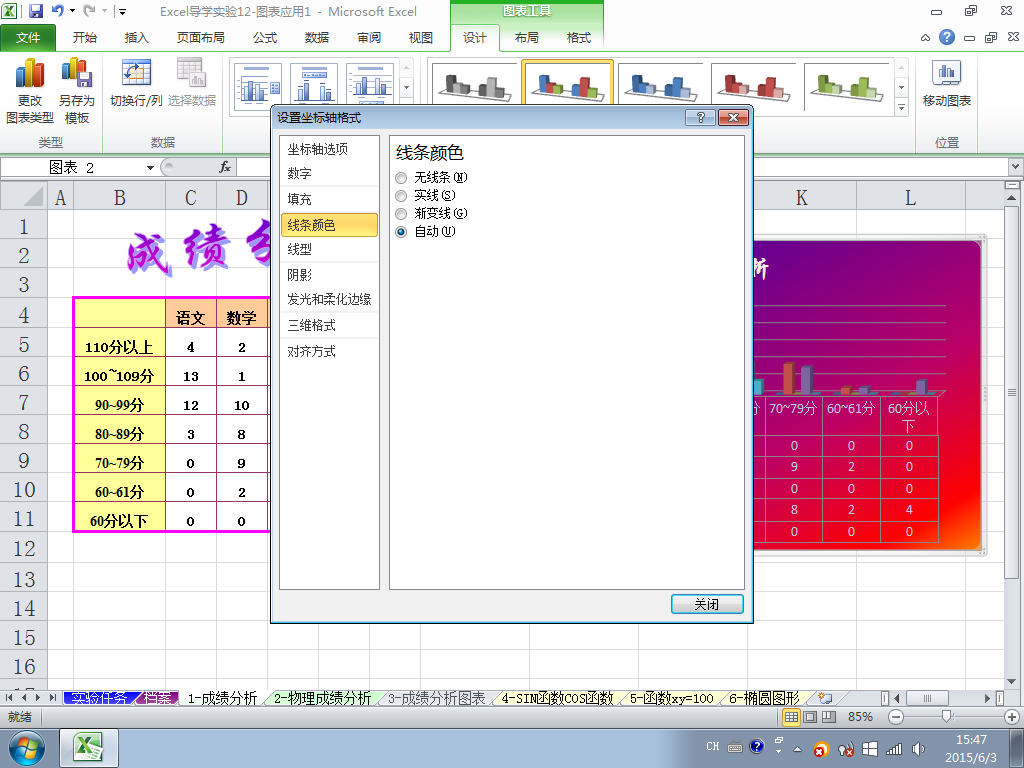Click the Undo icon in quick access toolbar
The width and height of the screenshot is (1024, 768).
coord(57,11)
